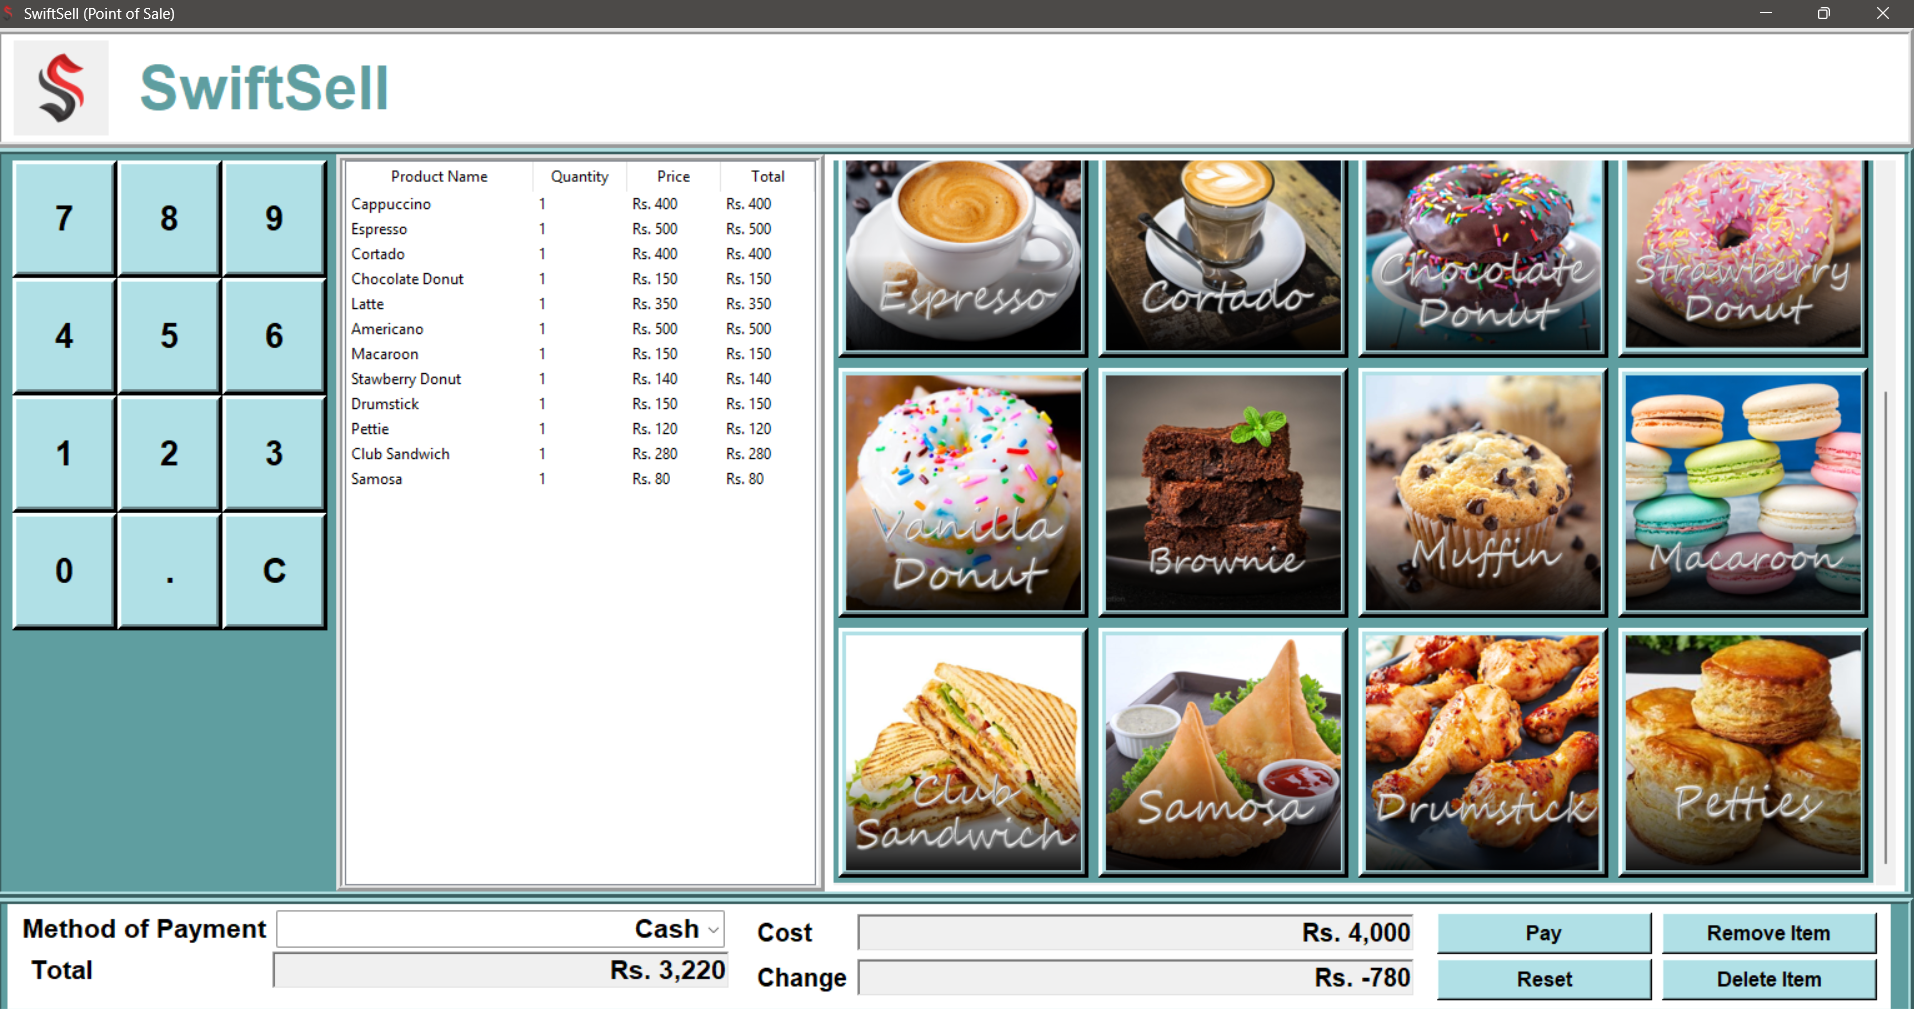Select the Chocolate Donut order row
This screenshot has height=1009, width=1914.
(x=580, y=279)
